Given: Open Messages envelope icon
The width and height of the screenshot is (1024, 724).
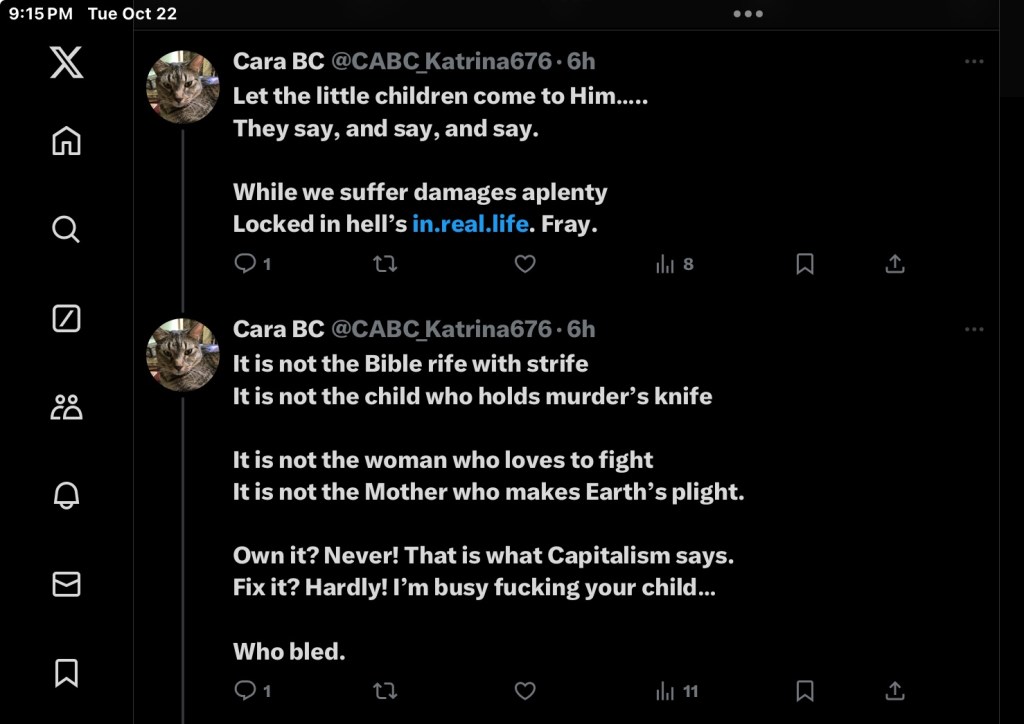Looking at the screenshot, I should pos(66,584).
